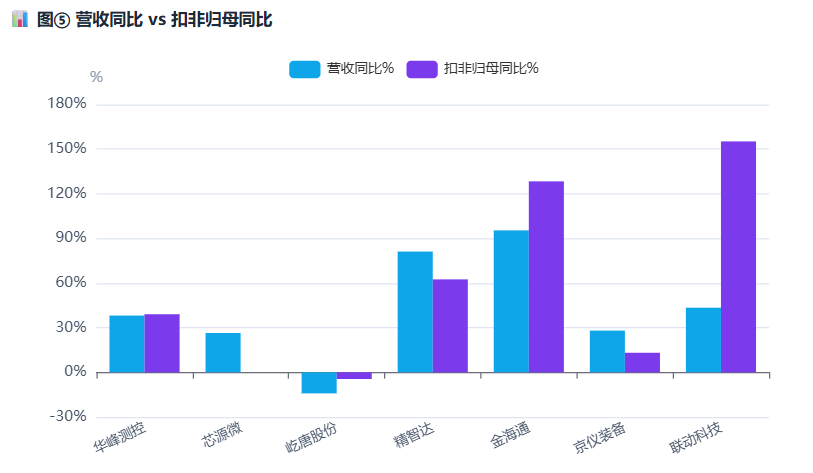The height and width of the screenshot is (473, 813).
Task: Select 京仪装备 purple bar
Action: [x=642, y=363]
